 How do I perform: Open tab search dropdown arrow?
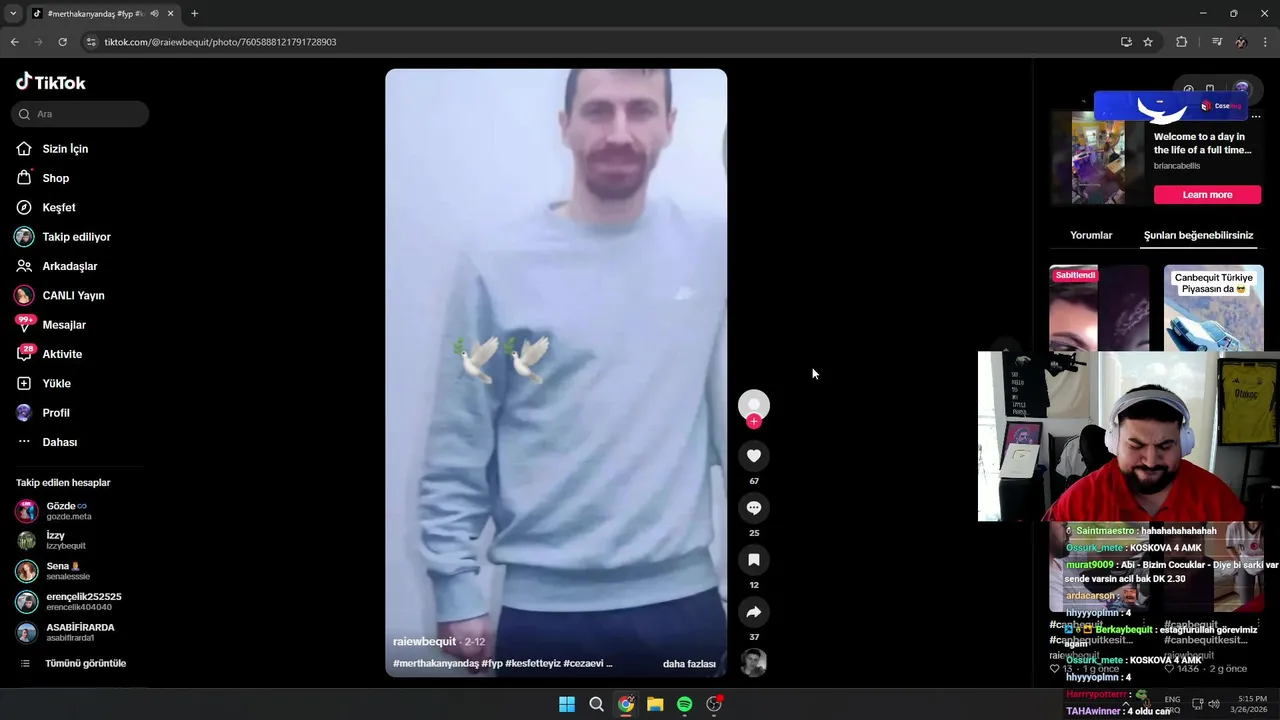pyautogui.click(x=12, y=14)
